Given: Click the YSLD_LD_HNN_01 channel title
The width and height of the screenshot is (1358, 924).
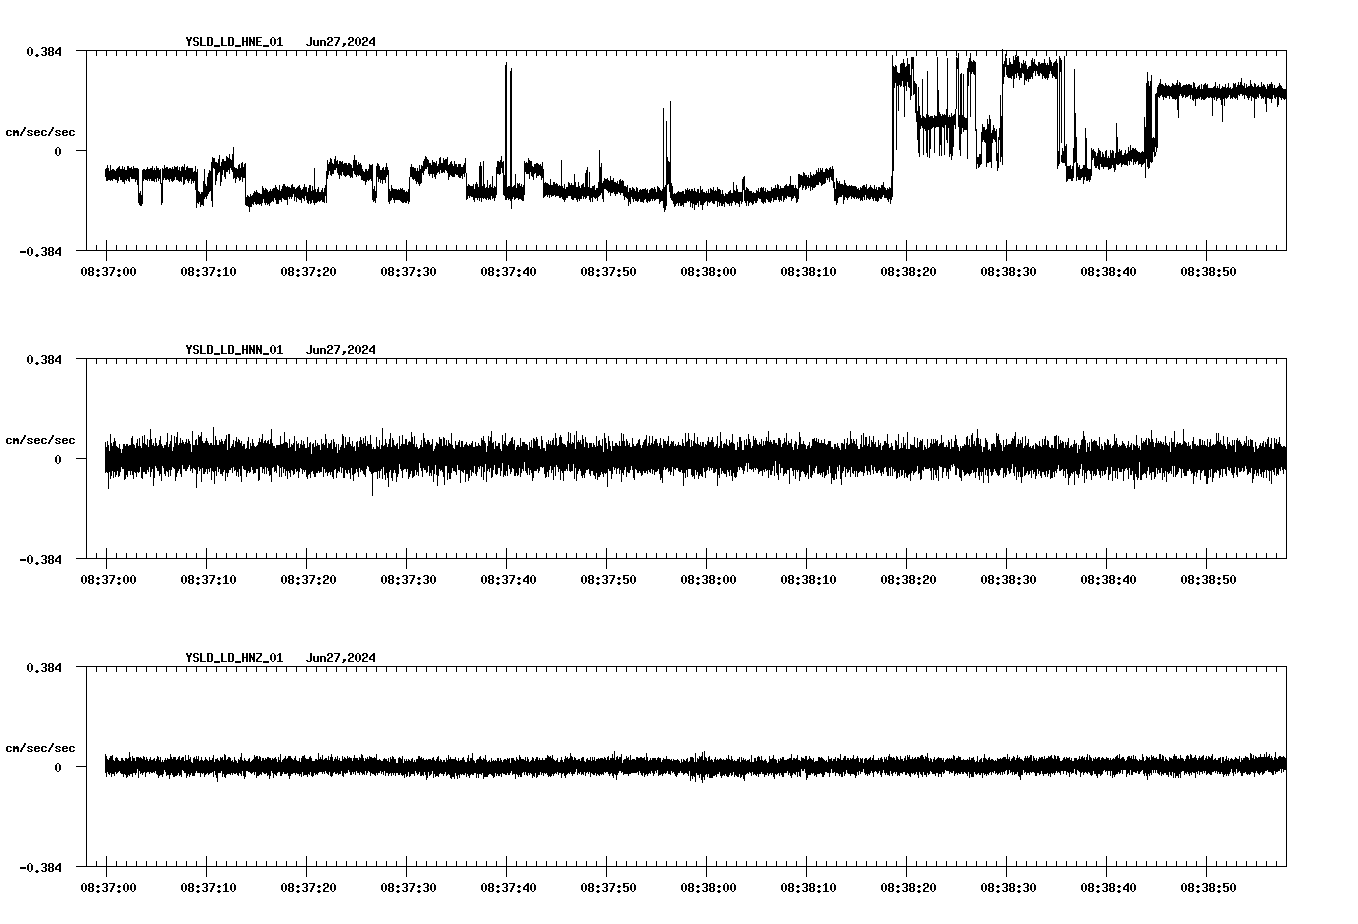Looking at the screenshot, I should point(232,350).
